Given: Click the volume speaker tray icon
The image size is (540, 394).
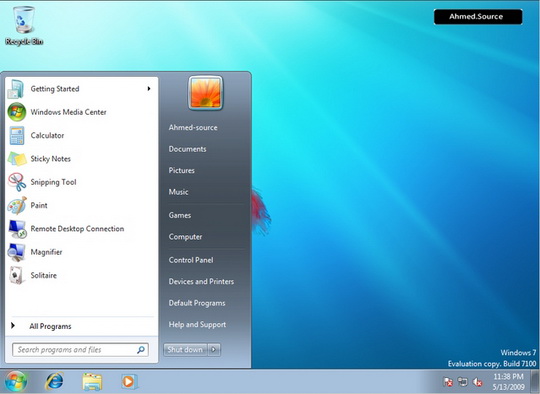Looking at the screenshot, I should 477,382.
